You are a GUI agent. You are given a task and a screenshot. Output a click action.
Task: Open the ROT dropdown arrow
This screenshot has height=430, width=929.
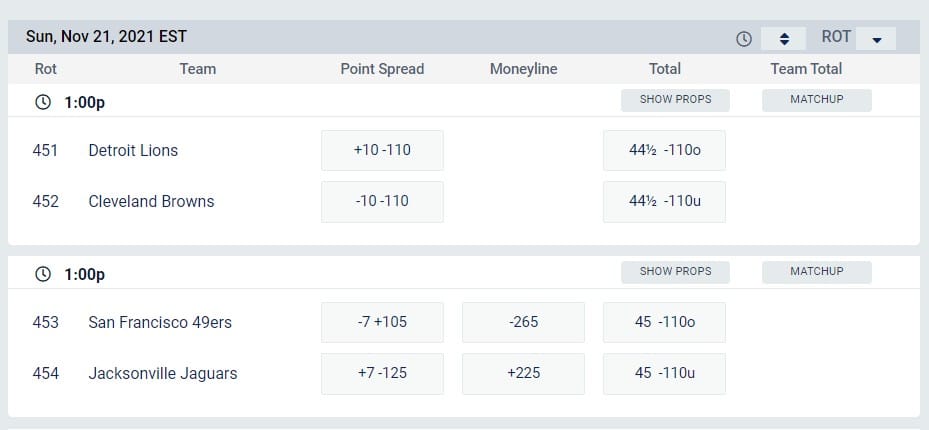[x=876, y=39]
